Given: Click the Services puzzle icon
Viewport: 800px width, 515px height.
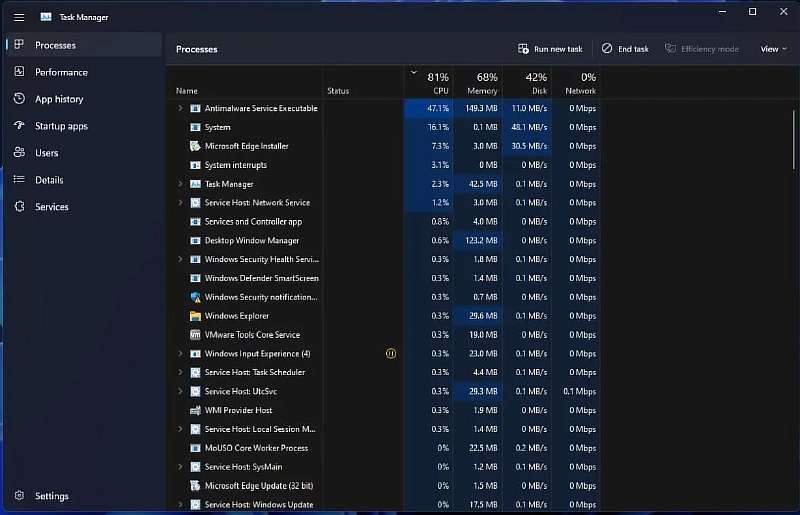Looking at the screenshot, I should (19, 206).
